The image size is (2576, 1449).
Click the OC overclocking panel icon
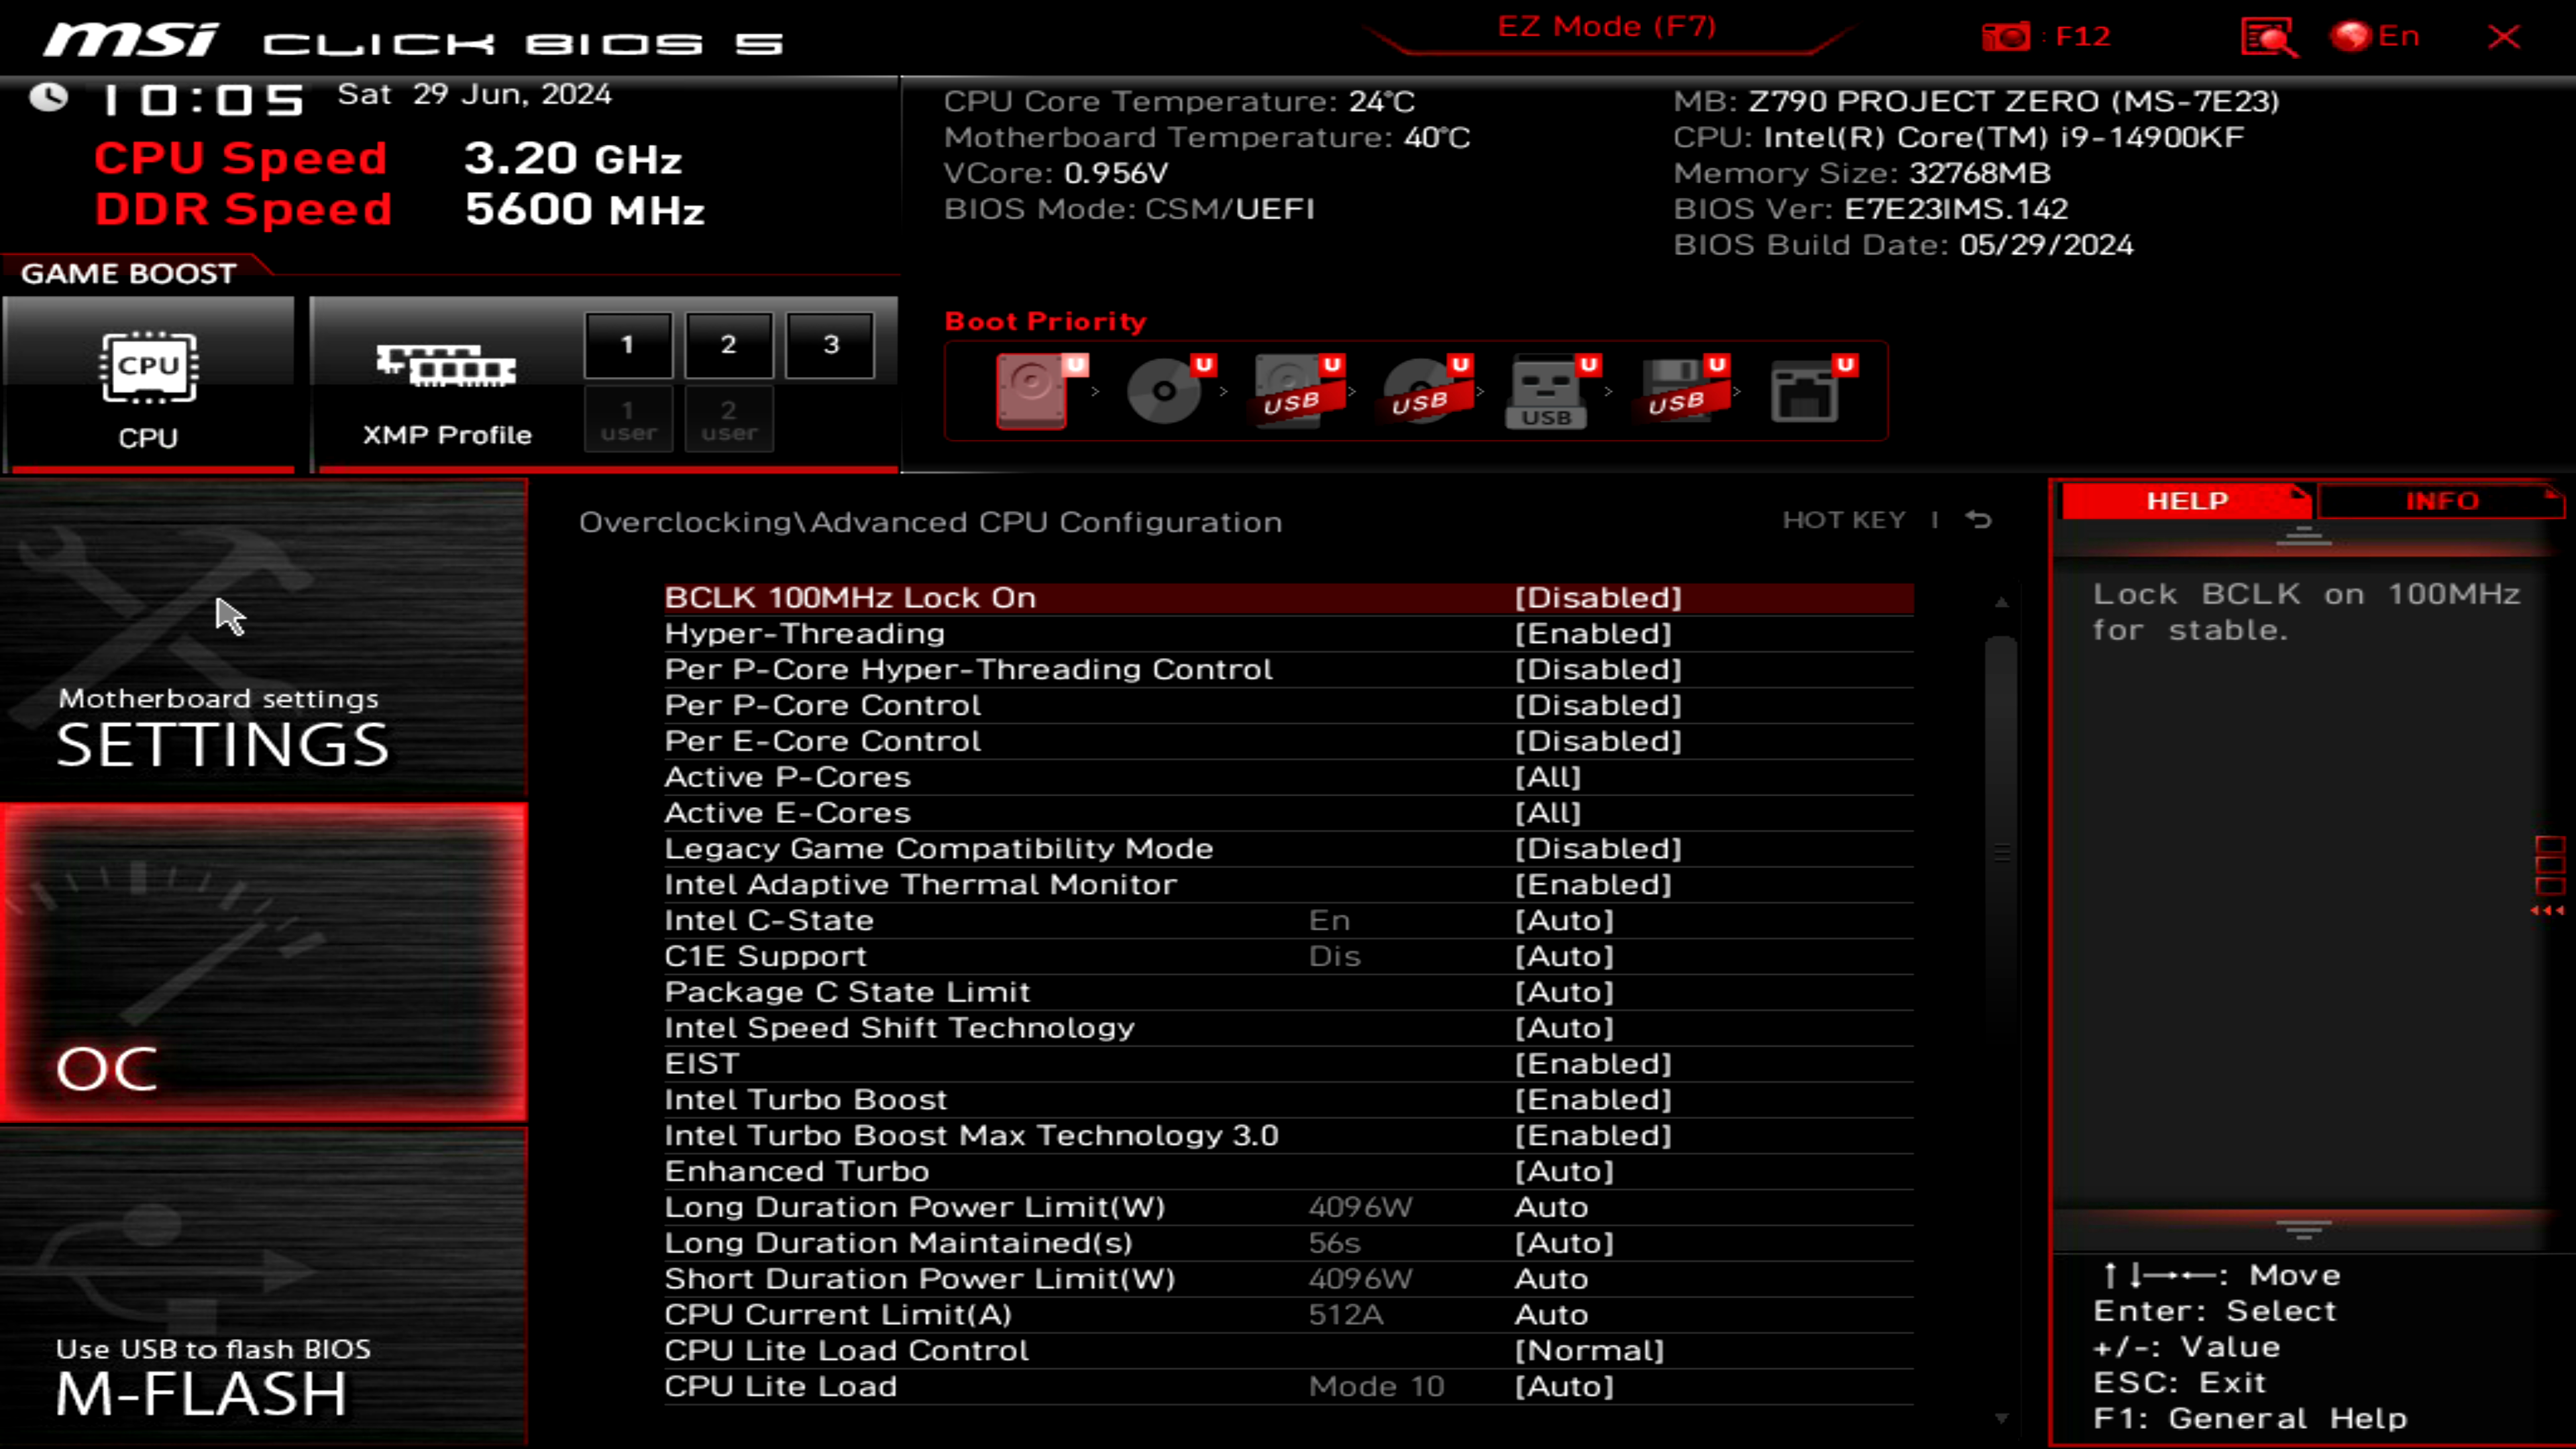(x=266, y=963)
